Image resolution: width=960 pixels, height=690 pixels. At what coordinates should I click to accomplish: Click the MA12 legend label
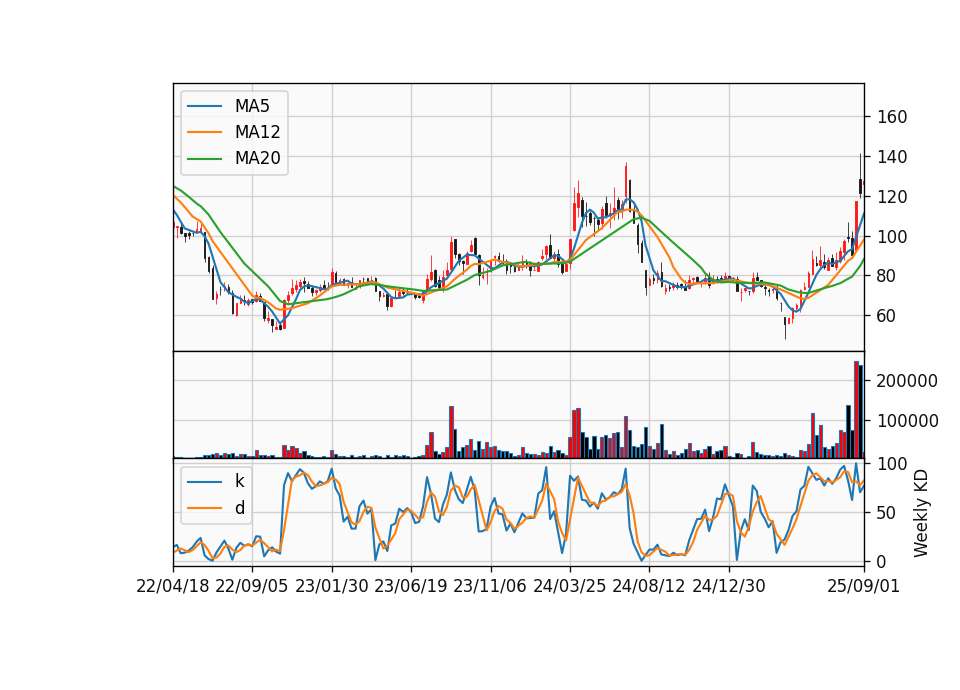click(x=257, y=132)
